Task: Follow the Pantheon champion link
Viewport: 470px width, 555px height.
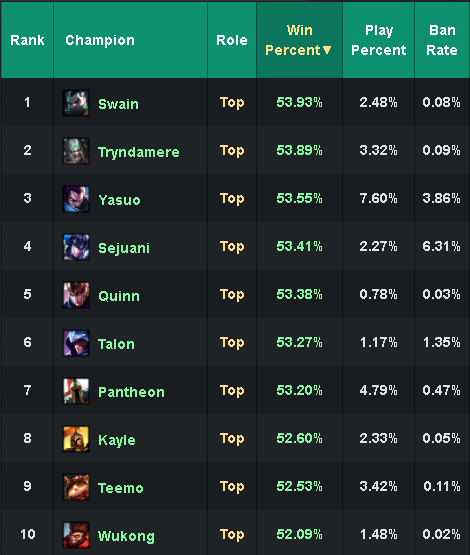Action: pos(131,392)
